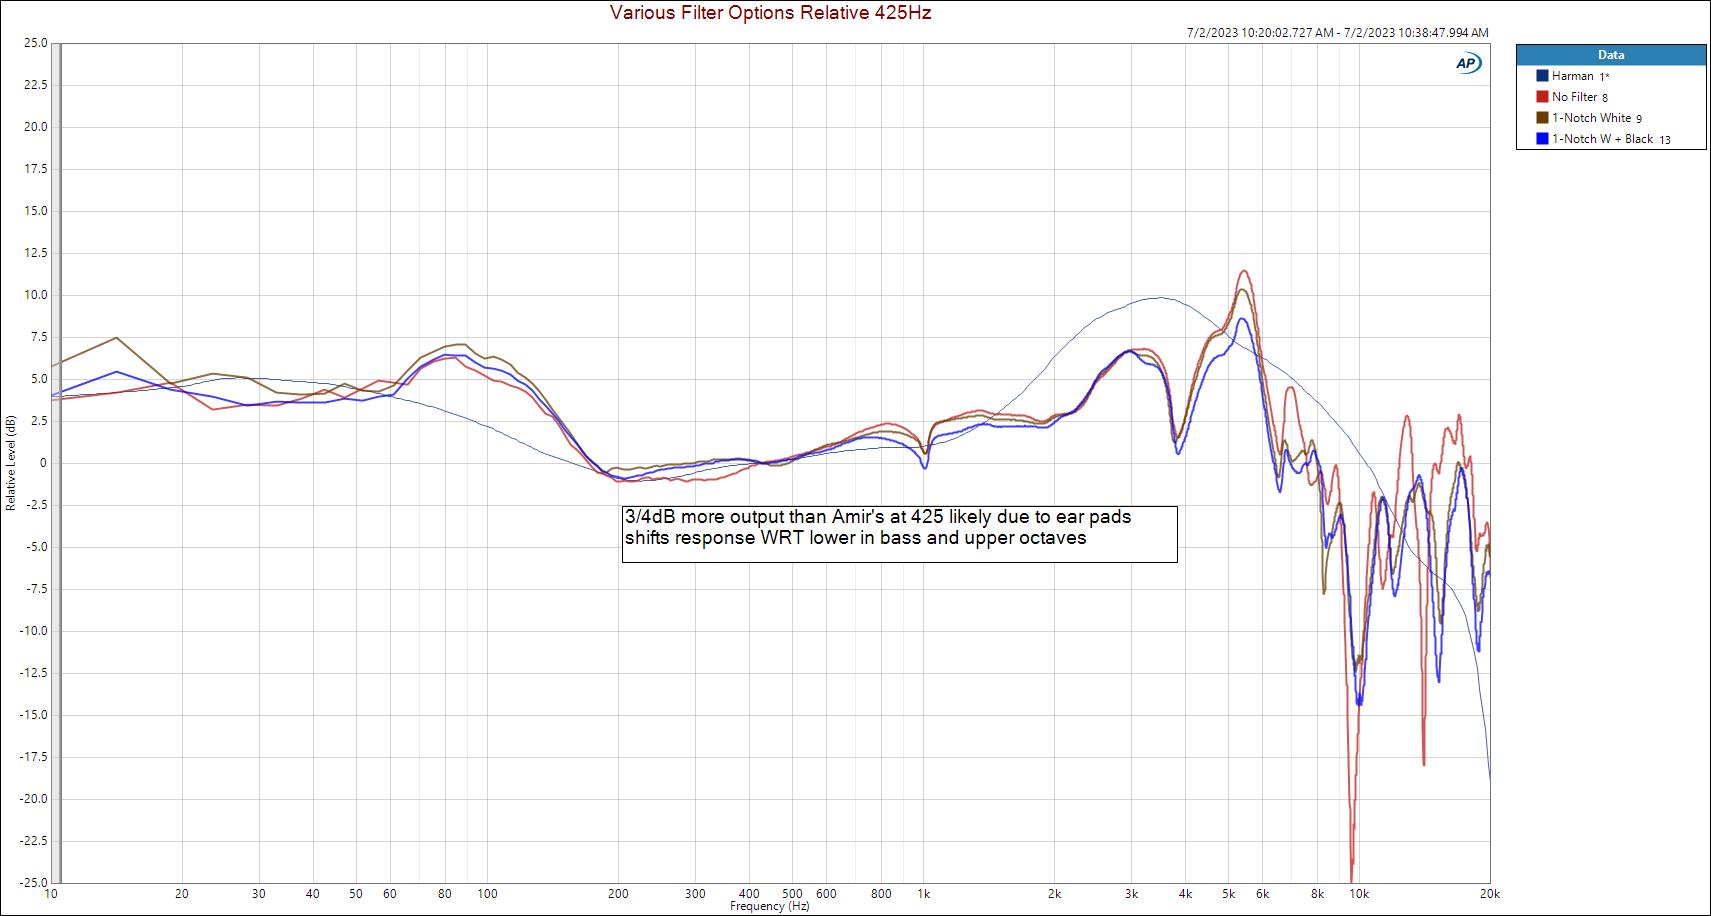Click the 12.5 y-axis tick label
The height and width of the screenshot is (916, 1711).
(35, 253)
